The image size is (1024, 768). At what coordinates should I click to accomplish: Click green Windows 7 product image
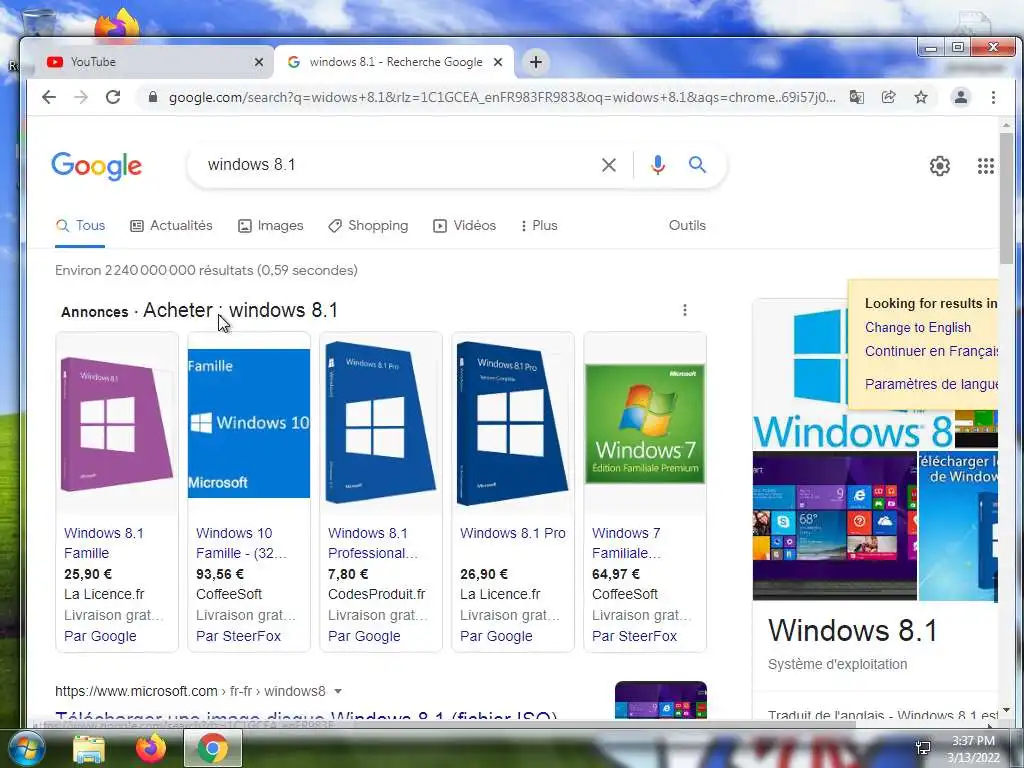click(x=645, y=423)
